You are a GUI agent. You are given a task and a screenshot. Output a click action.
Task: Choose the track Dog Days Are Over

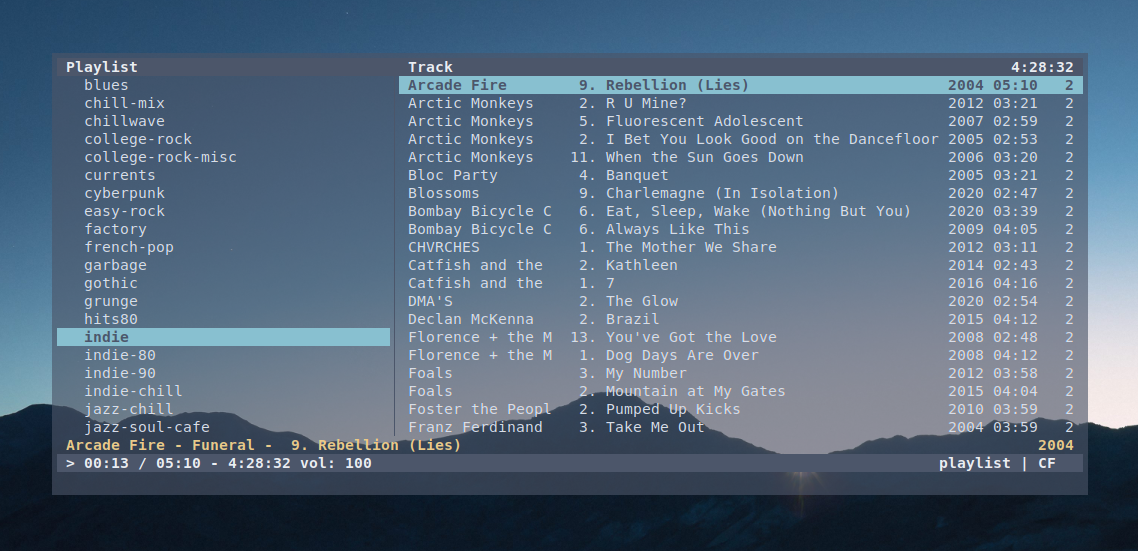point(682,355)
